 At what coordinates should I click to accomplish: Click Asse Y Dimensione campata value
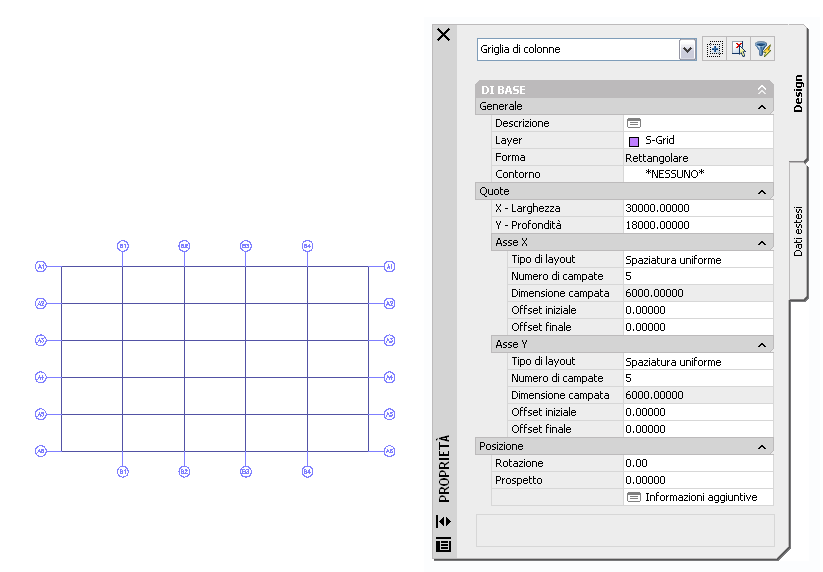point(698,395)
